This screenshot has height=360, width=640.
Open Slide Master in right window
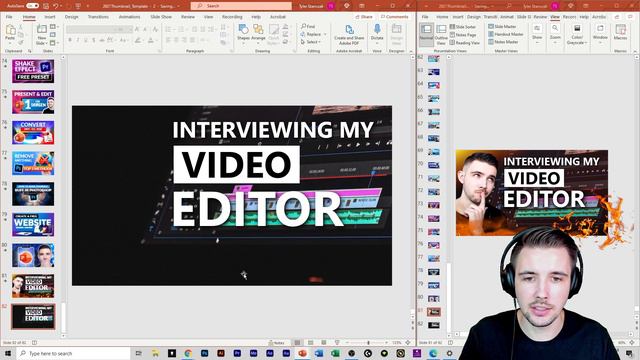pyautogui.click(x=502, y=26)
